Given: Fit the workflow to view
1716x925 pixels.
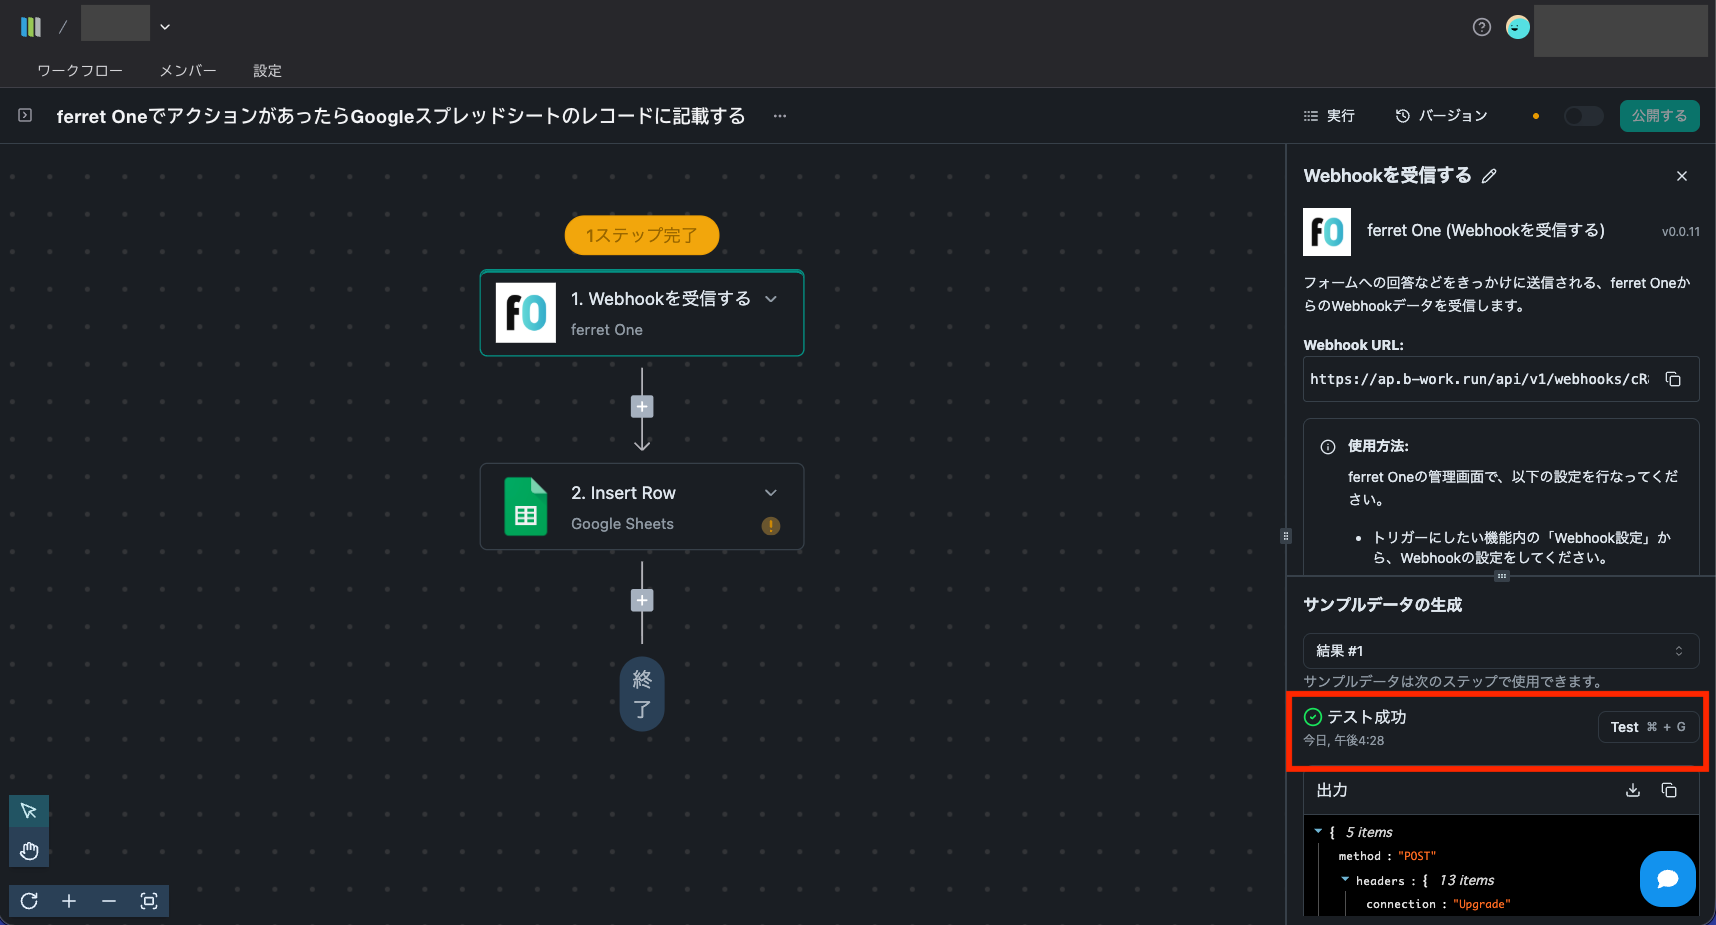Looking at the screenshot, I should click(149, 901).
